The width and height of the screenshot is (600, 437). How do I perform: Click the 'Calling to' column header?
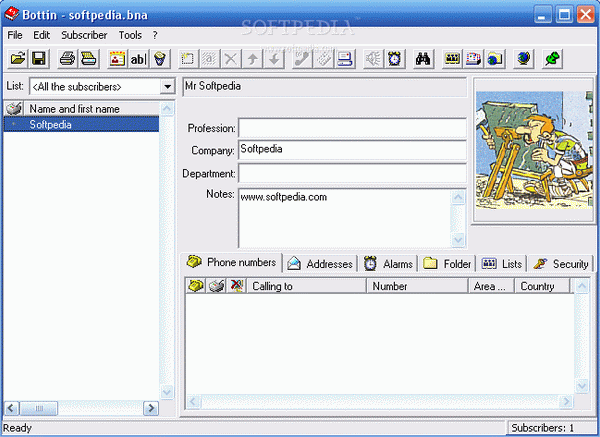click(307, 286)
